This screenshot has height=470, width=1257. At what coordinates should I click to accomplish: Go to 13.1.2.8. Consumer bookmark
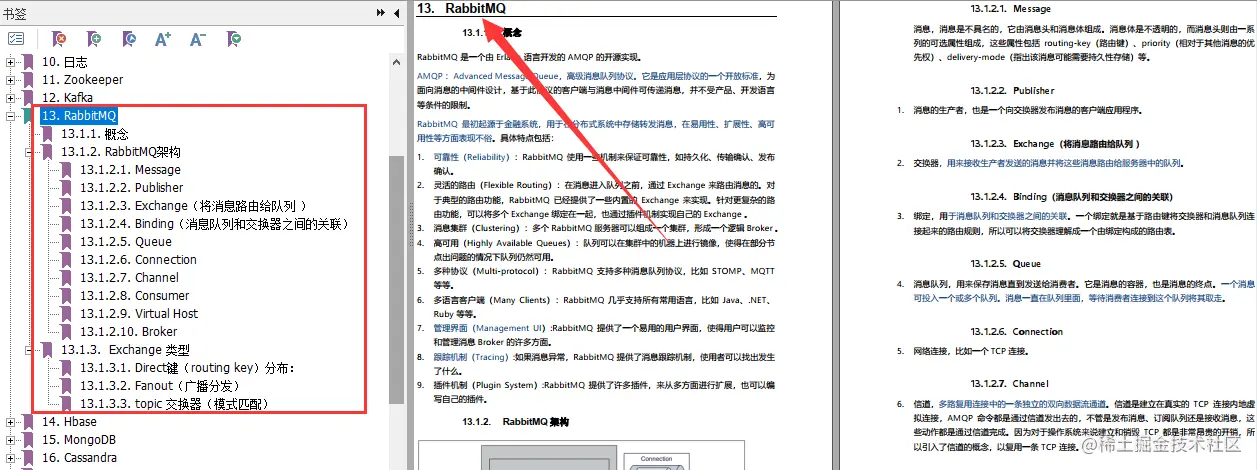(135, 296)
